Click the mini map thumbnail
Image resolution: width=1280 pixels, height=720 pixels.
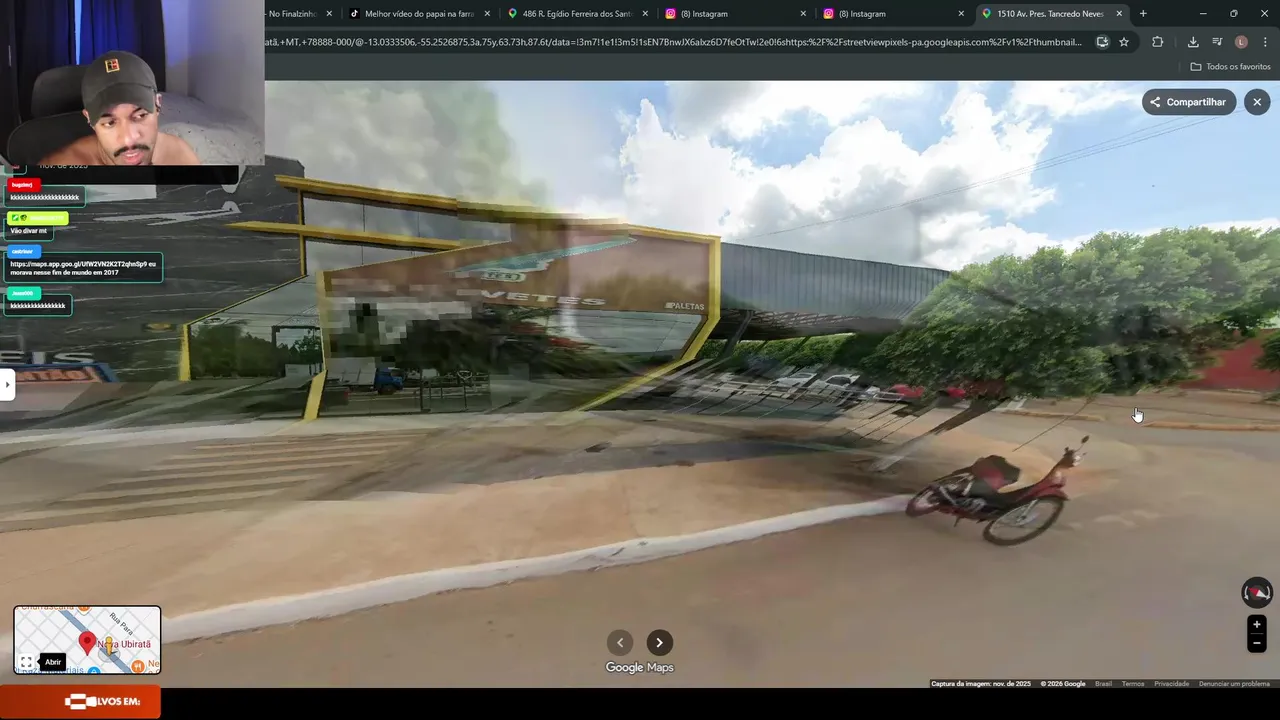point(87,640)
